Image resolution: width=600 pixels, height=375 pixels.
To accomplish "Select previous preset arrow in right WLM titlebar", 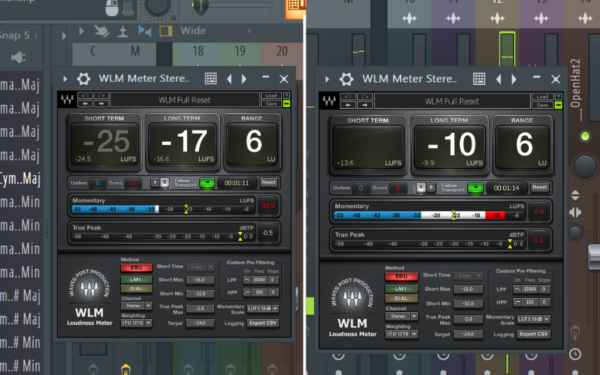I will 499,79.
